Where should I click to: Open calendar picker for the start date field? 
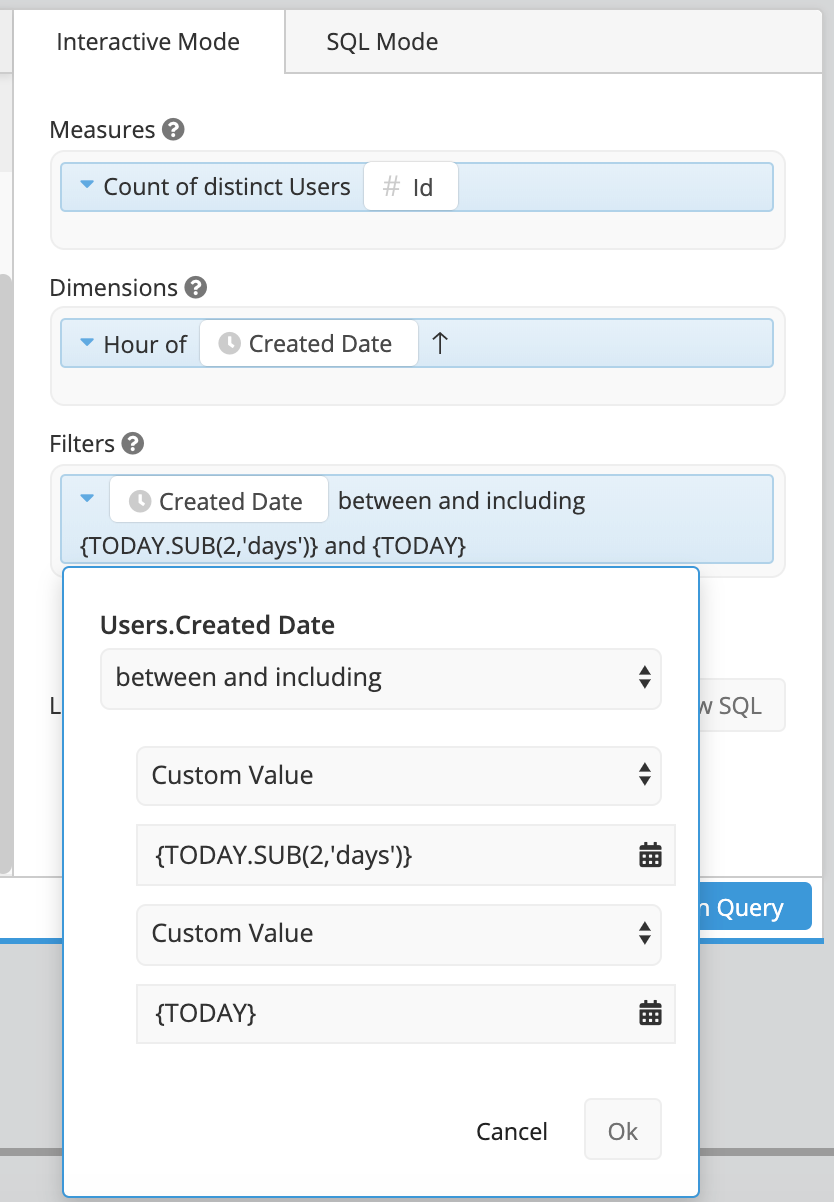pyautogui.click(x=650, y=855)
